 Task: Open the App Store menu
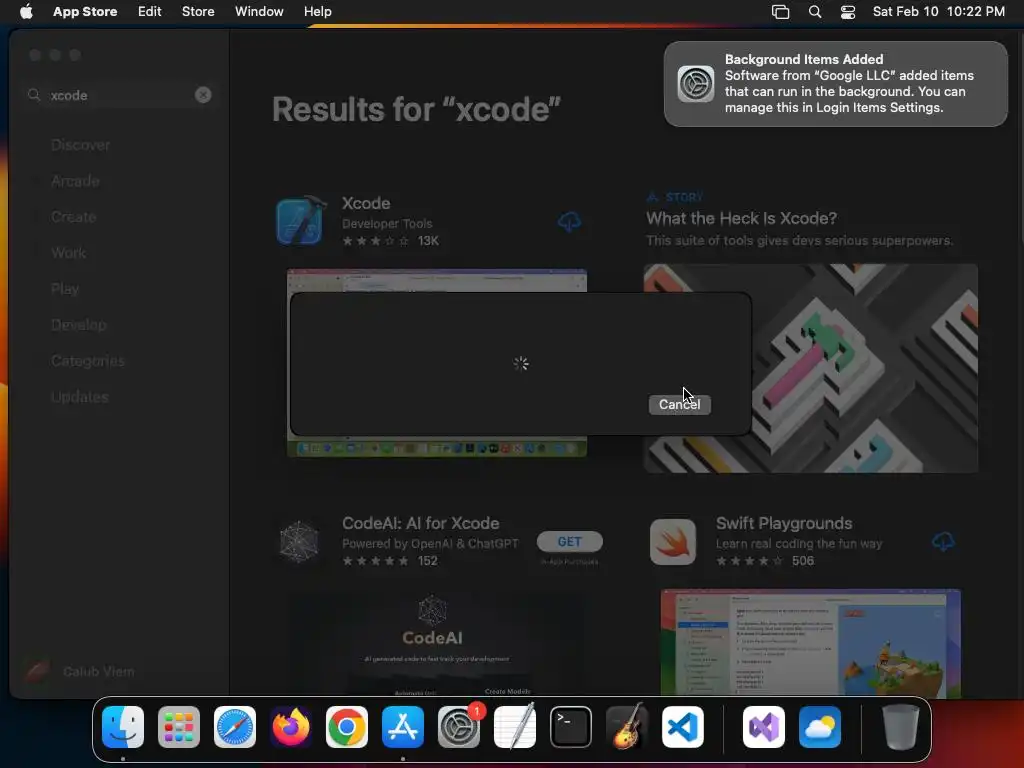85,11
